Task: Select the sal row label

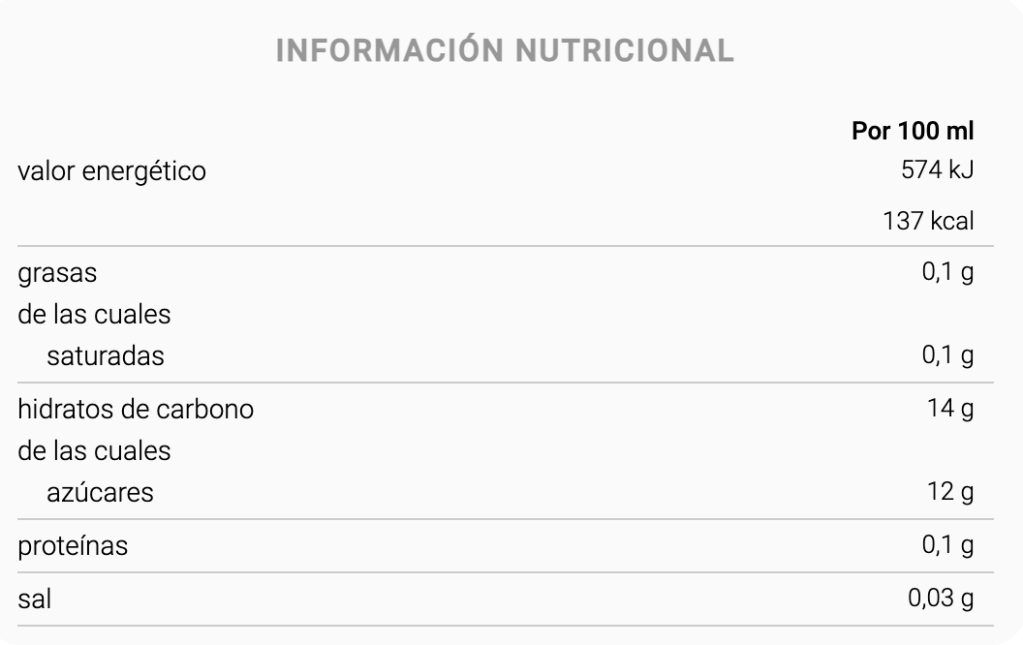Action: [35, 600]
